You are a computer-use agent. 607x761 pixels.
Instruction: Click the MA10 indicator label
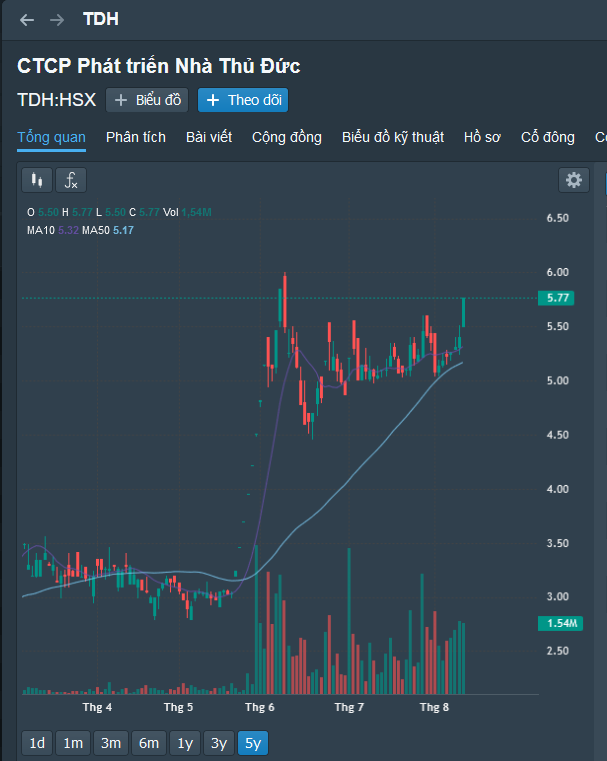[x=40, y=230]
